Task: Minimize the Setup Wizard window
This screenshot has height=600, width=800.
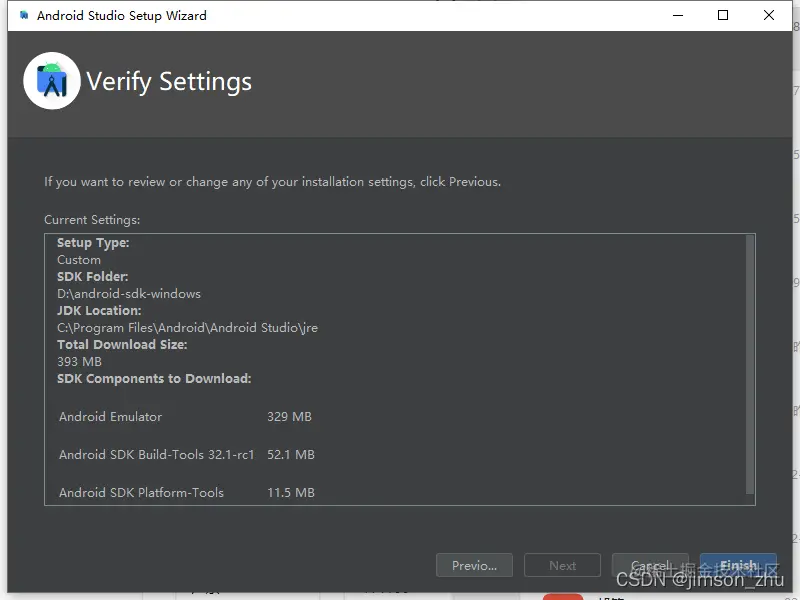Action: [678, 15]
